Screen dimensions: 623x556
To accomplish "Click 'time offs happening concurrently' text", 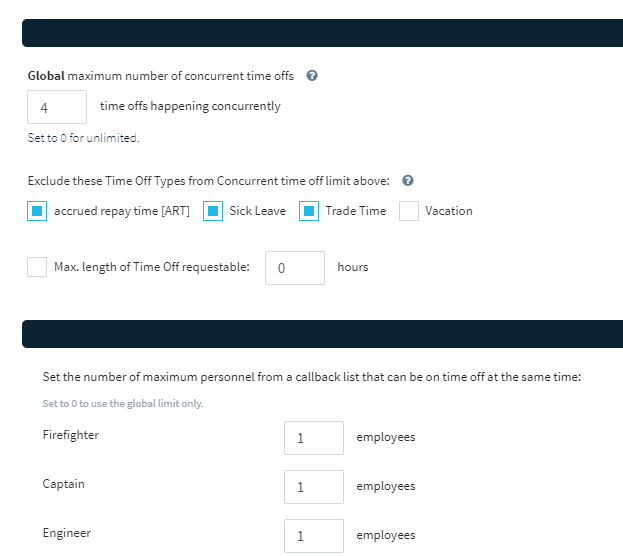I will pos(190,106).
